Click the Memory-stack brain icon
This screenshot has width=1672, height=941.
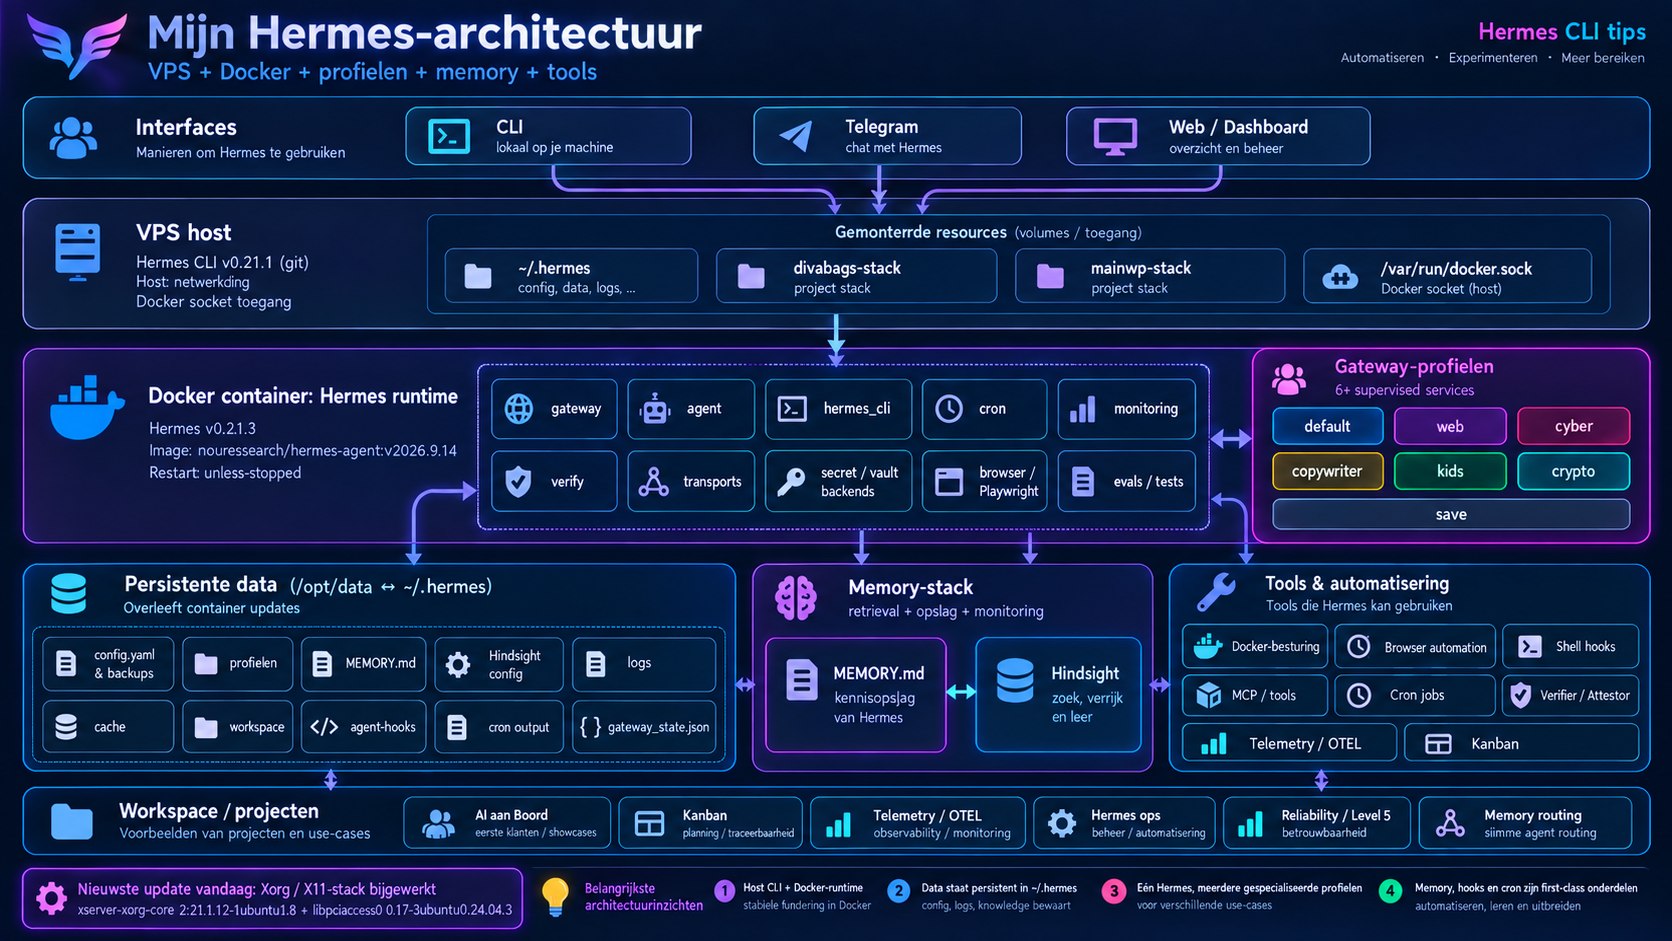[x=796, y=598]
